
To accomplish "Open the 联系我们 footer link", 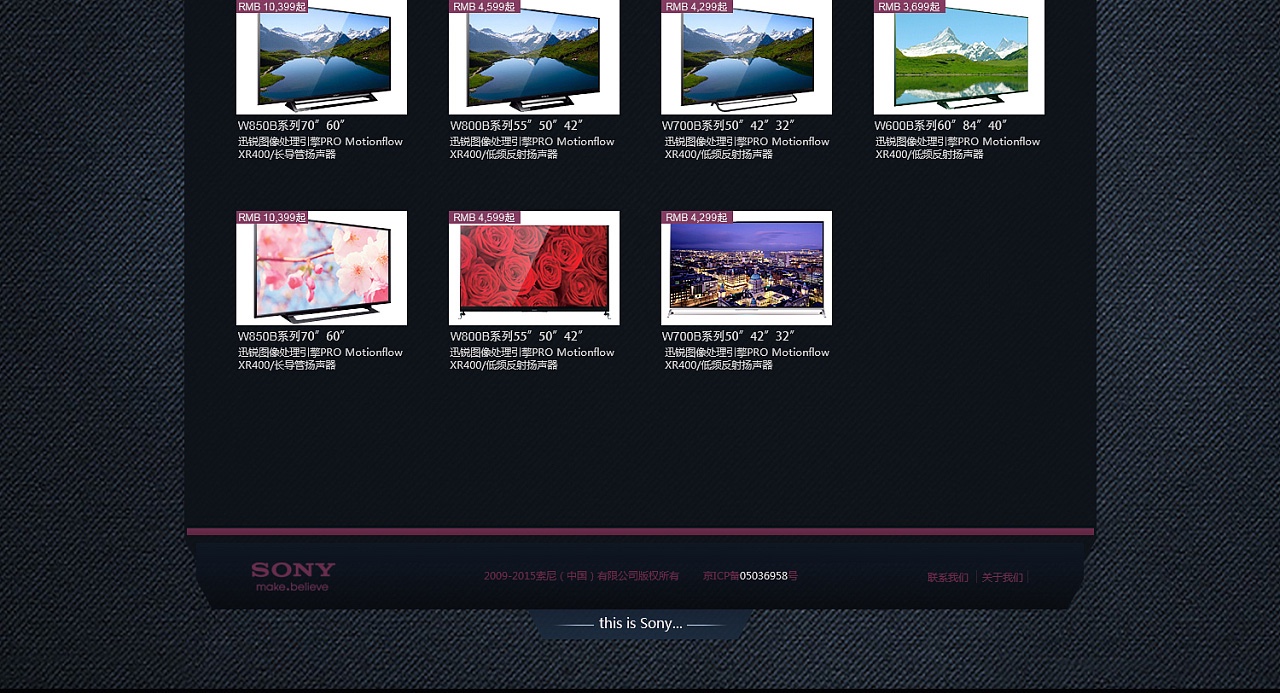I will point(948,577).
